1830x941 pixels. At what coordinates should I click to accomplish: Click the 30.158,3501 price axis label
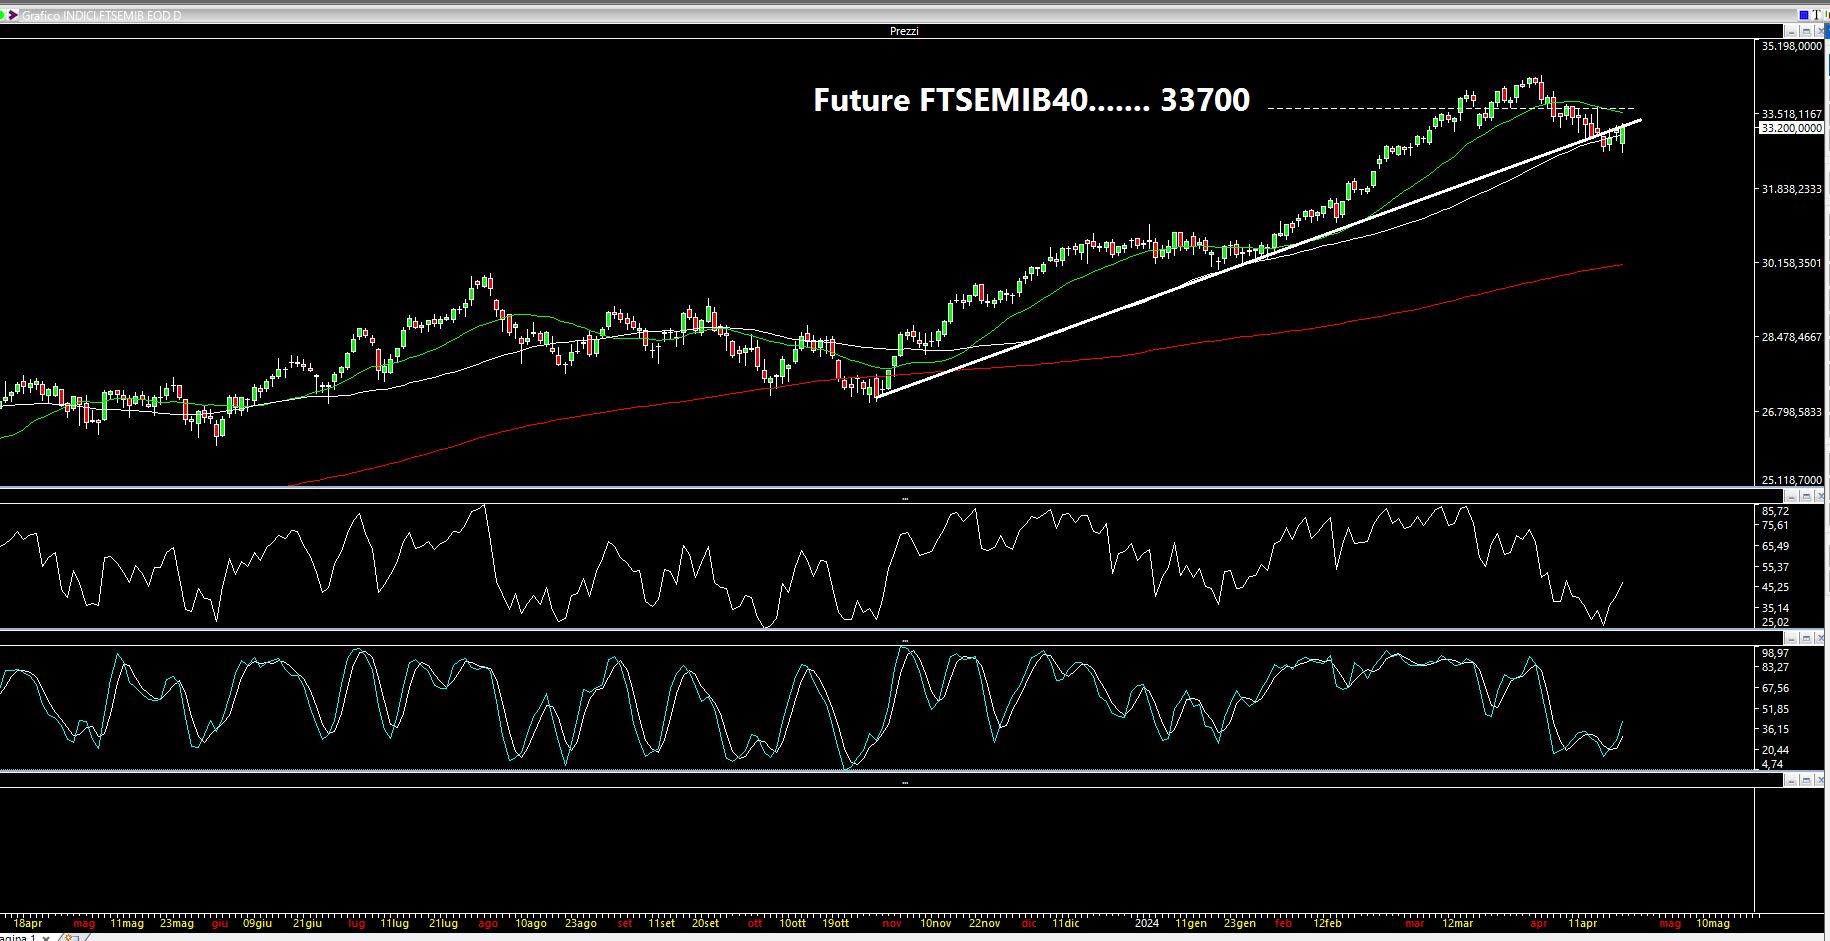pos(1791,263)
